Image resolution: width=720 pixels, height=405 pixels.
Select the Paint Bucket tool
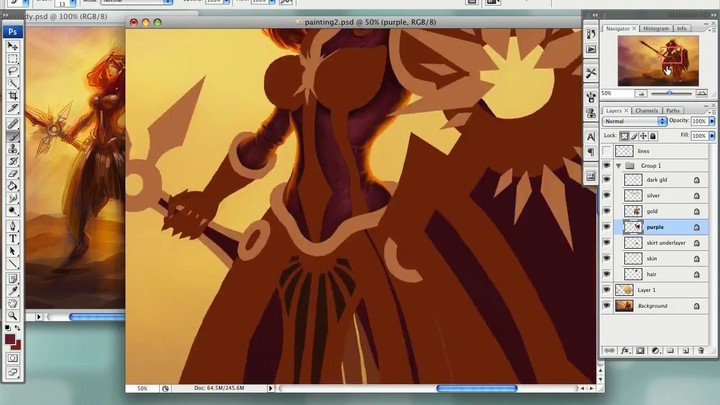coord(12,186)
